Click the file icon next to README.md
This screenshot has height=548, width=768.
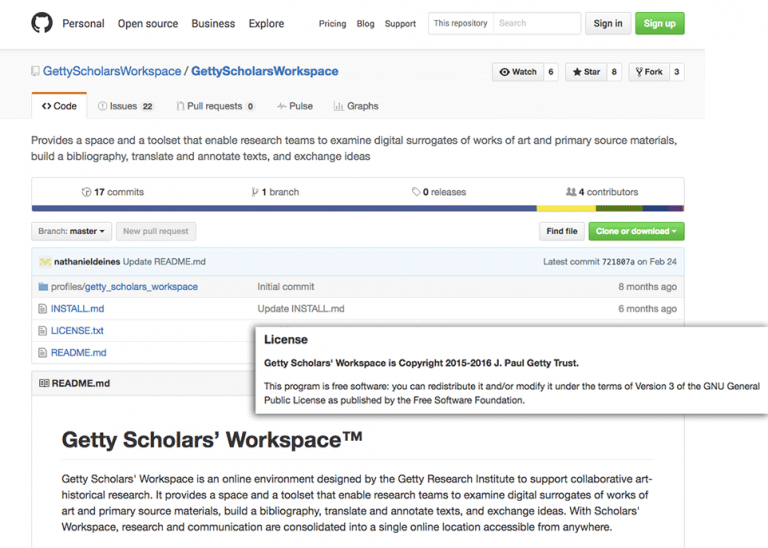(x=43, y=353)
